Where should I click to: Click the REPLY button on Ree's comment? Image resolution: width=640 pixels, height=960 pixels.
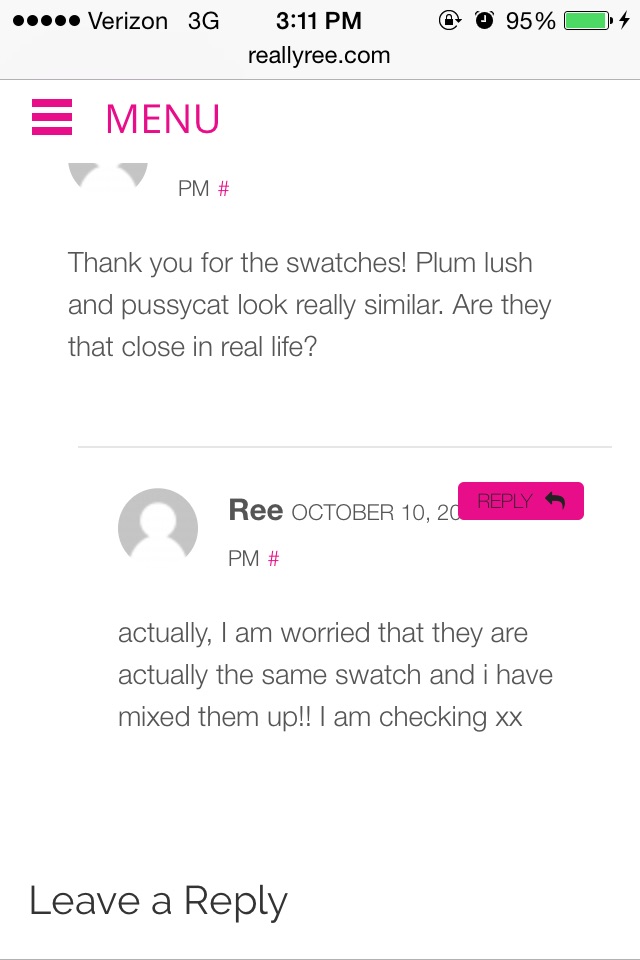click(x=521, y=501)
